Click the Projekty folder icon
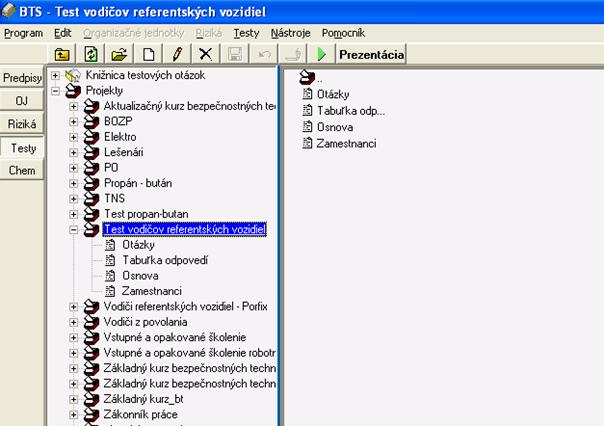 pyautogui.click(x=73, y=91)
